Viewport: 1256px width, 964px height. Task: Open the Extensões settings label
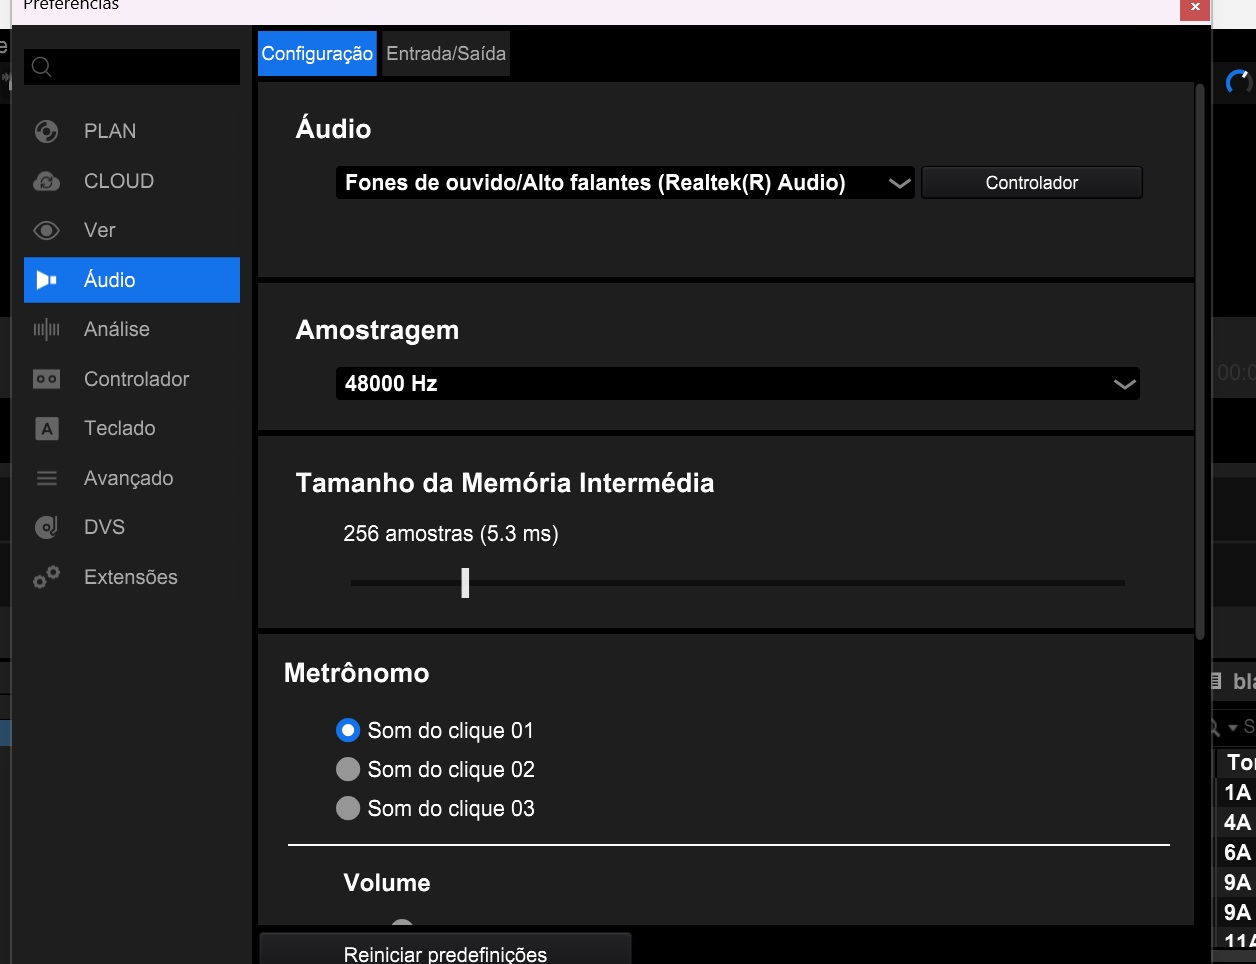click(131, 577)
